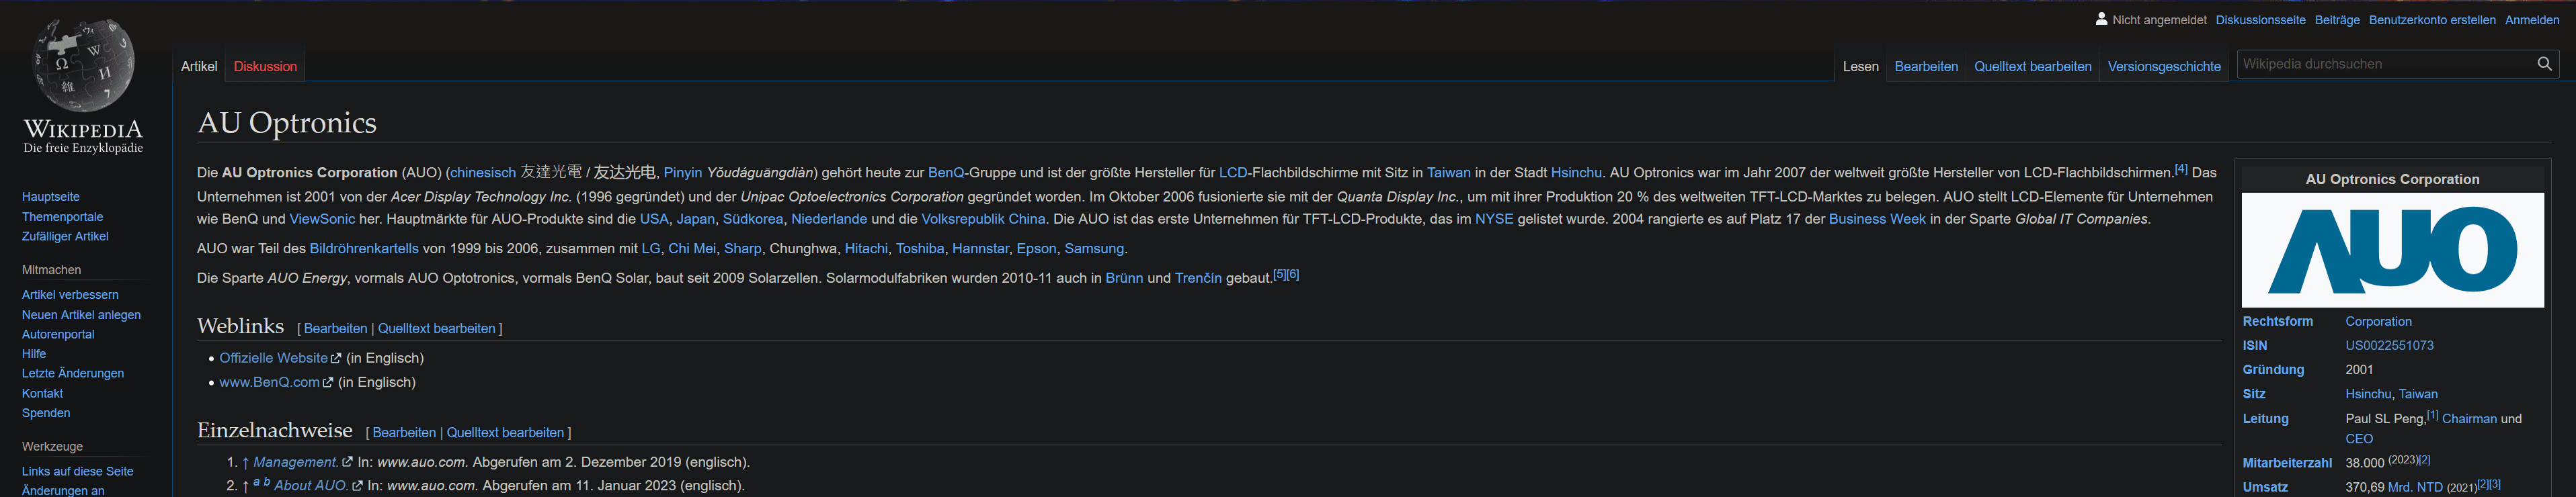The width and height of the screenshot is (2576, 497).
Task: Open the LCD link
Action: (x=1233, y=173)
